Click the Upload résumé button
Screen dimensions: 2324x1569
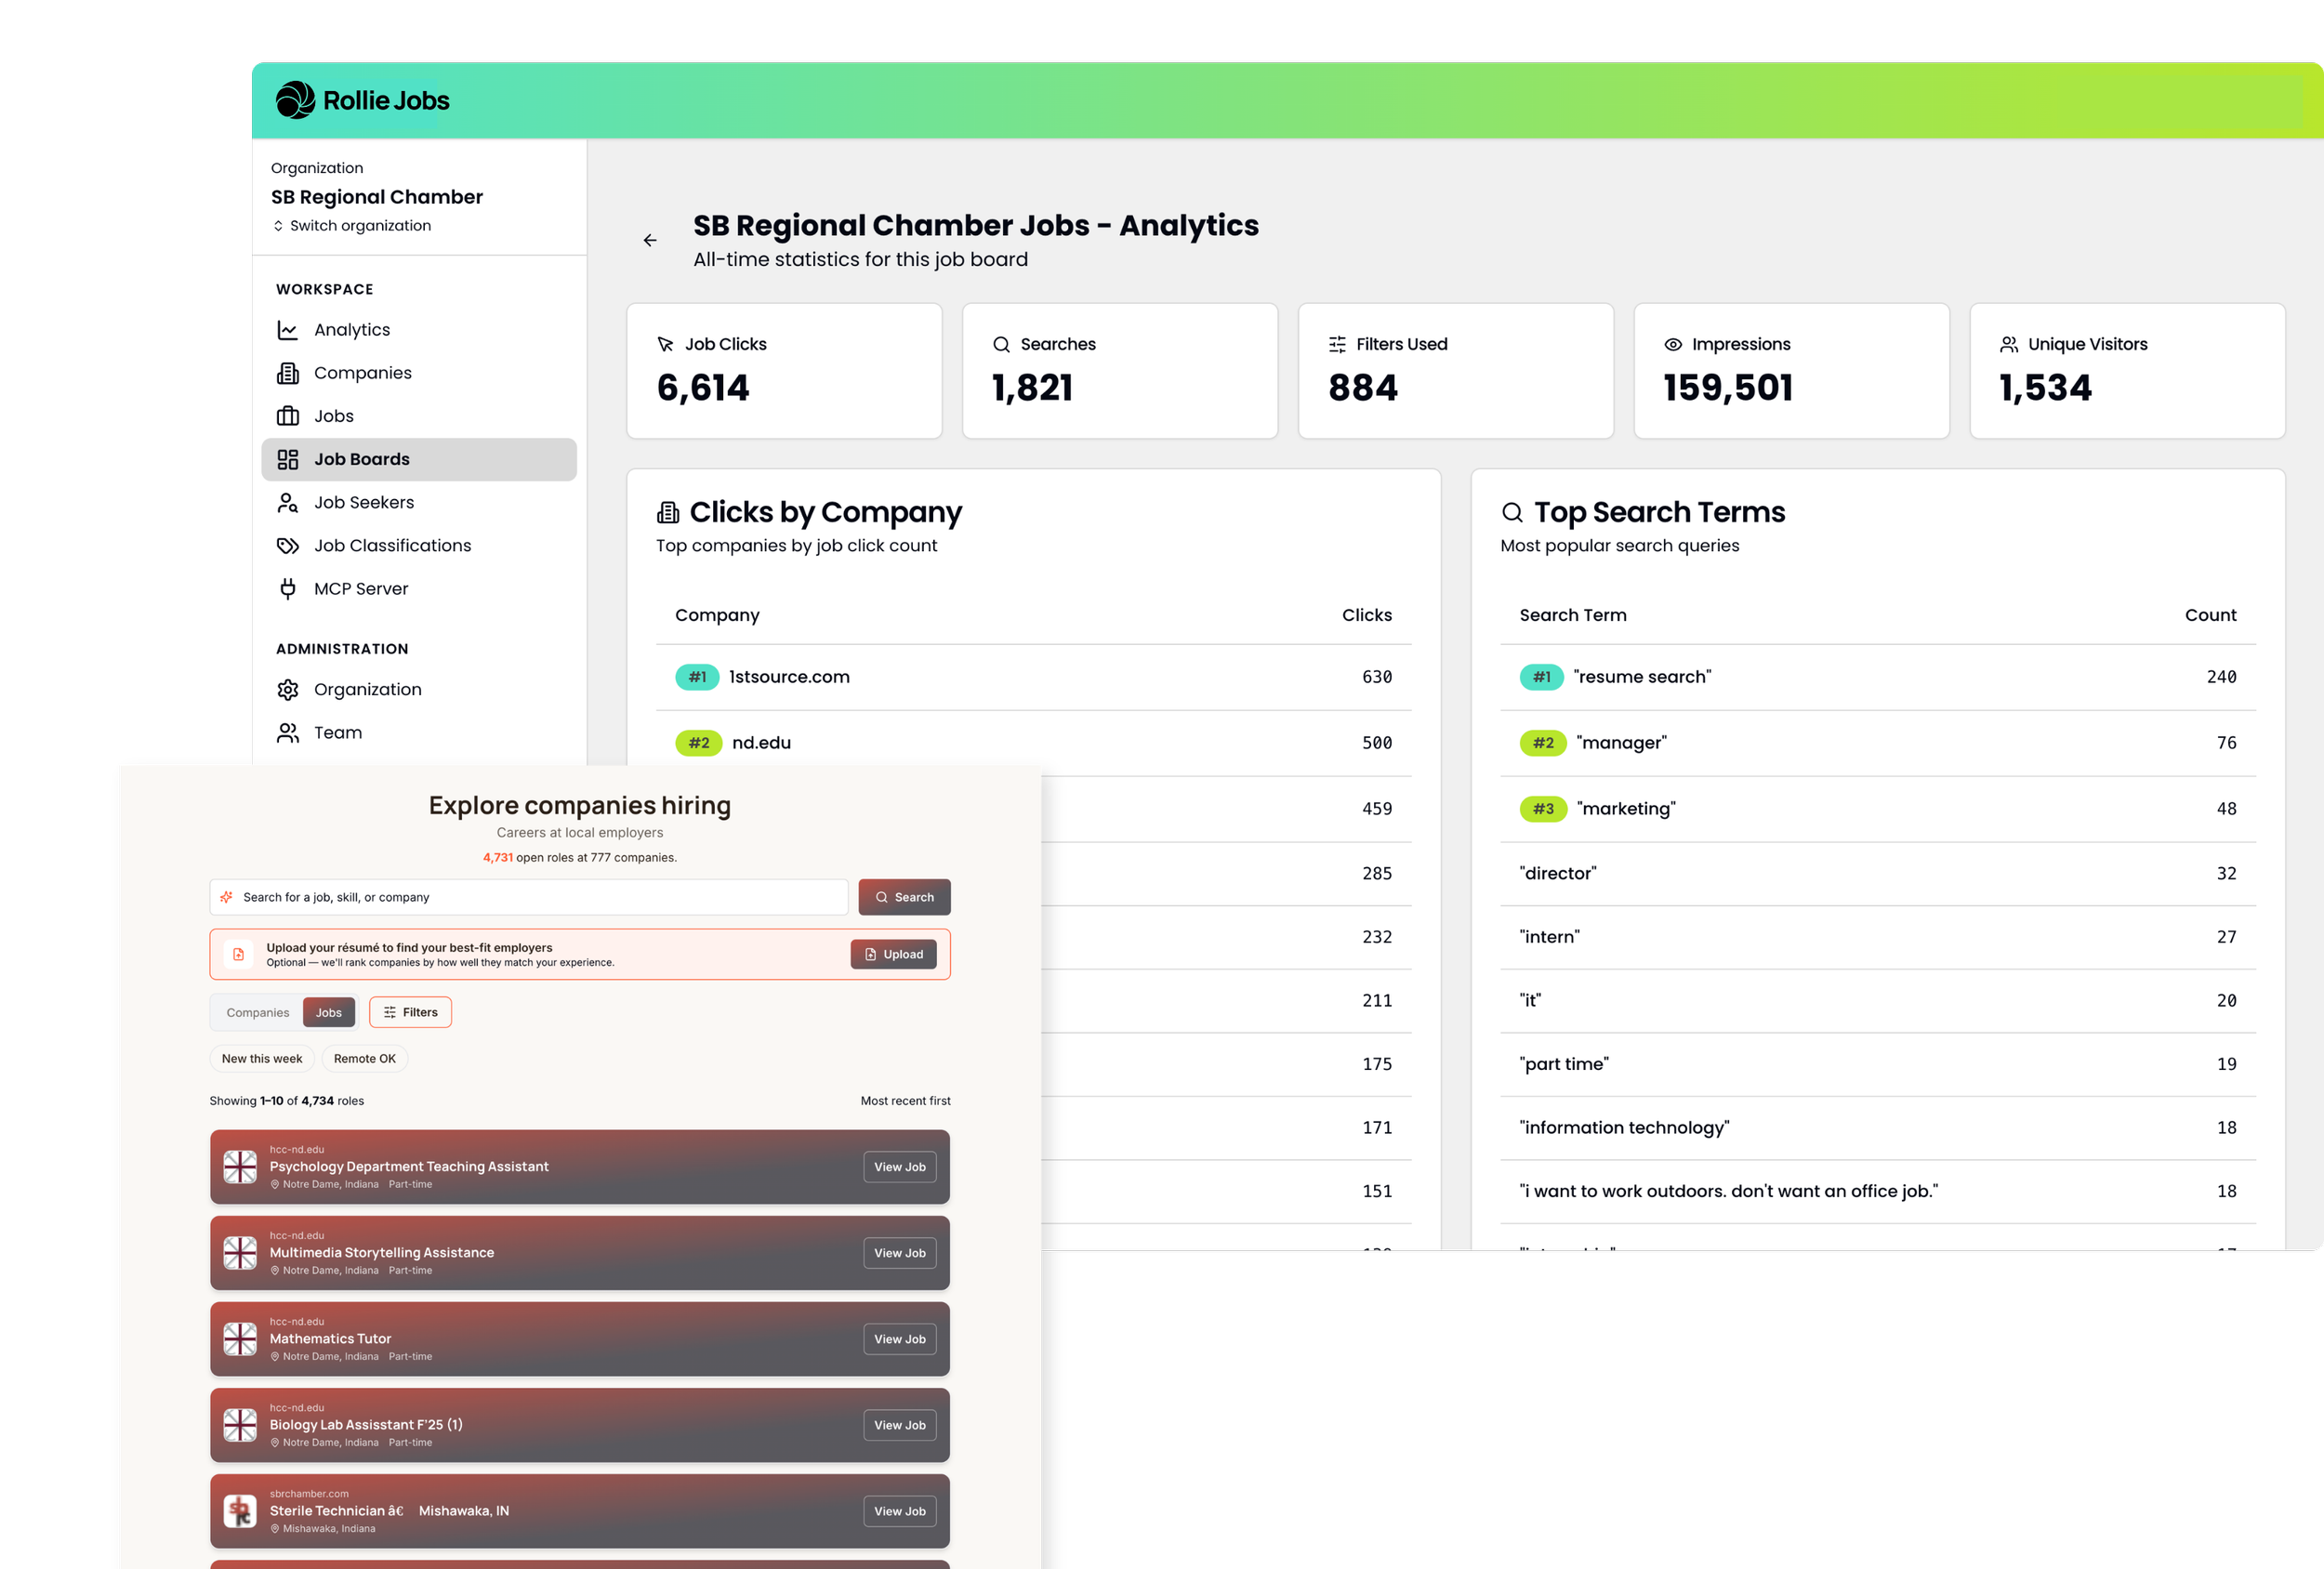click(x=894, y=955)
